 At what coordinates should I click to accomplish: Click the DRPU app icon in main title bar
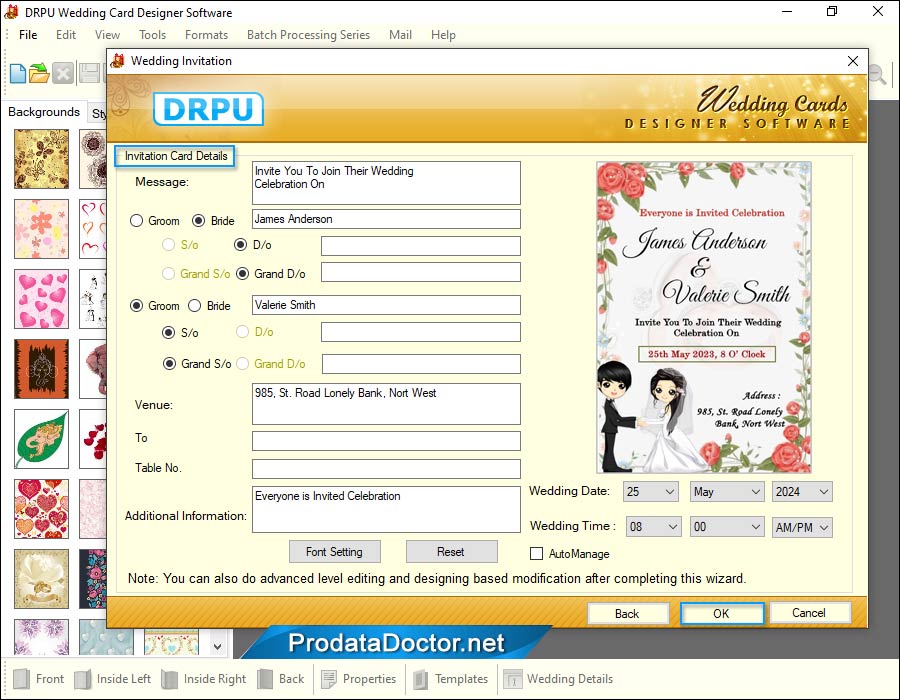pos(11,12)
